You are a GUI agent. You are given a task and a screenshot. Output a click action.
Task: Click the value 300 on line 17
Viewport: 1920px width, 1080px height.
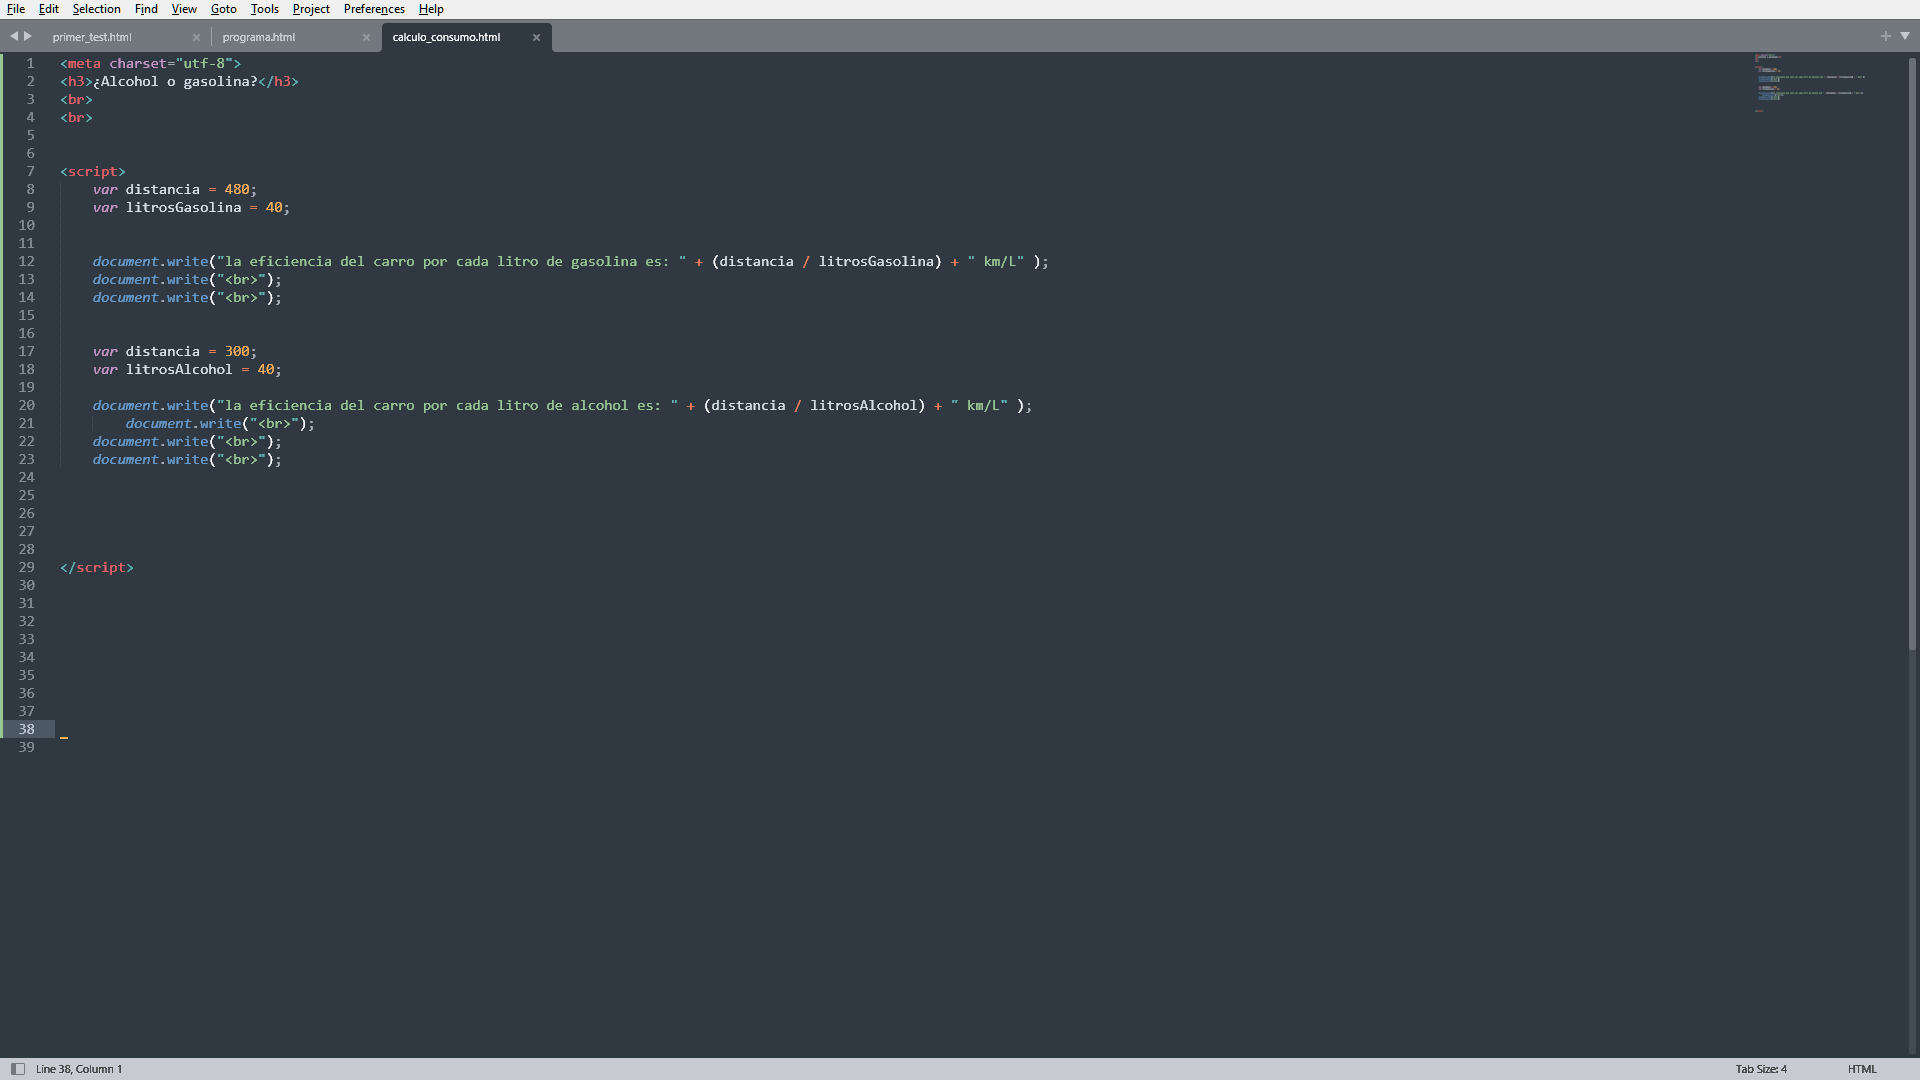(237, 351)
